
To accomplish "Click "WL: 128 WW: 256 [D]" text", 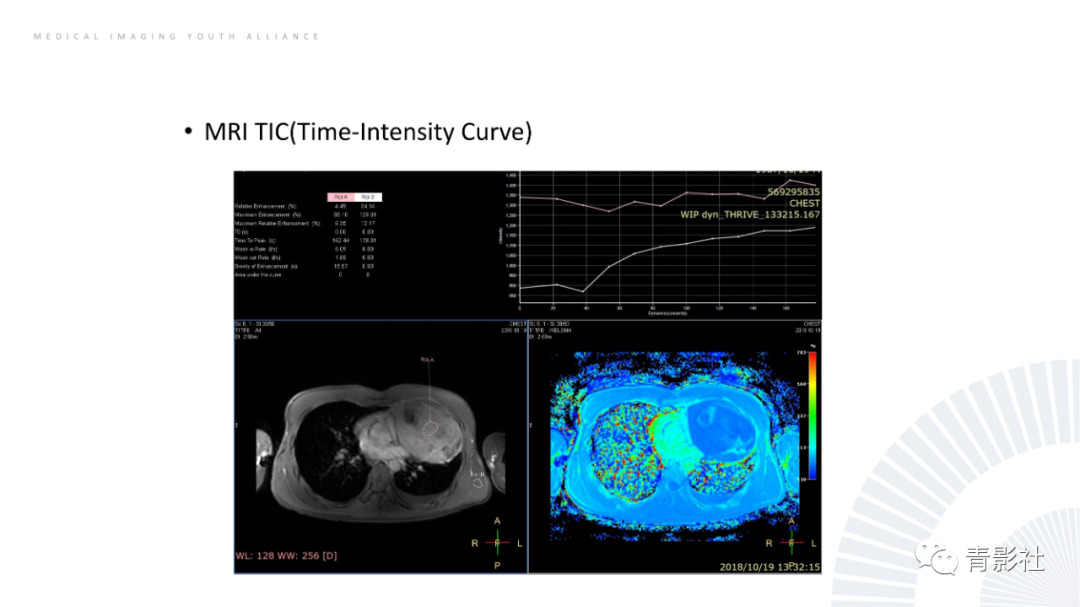I will click(x=287, y=555).
